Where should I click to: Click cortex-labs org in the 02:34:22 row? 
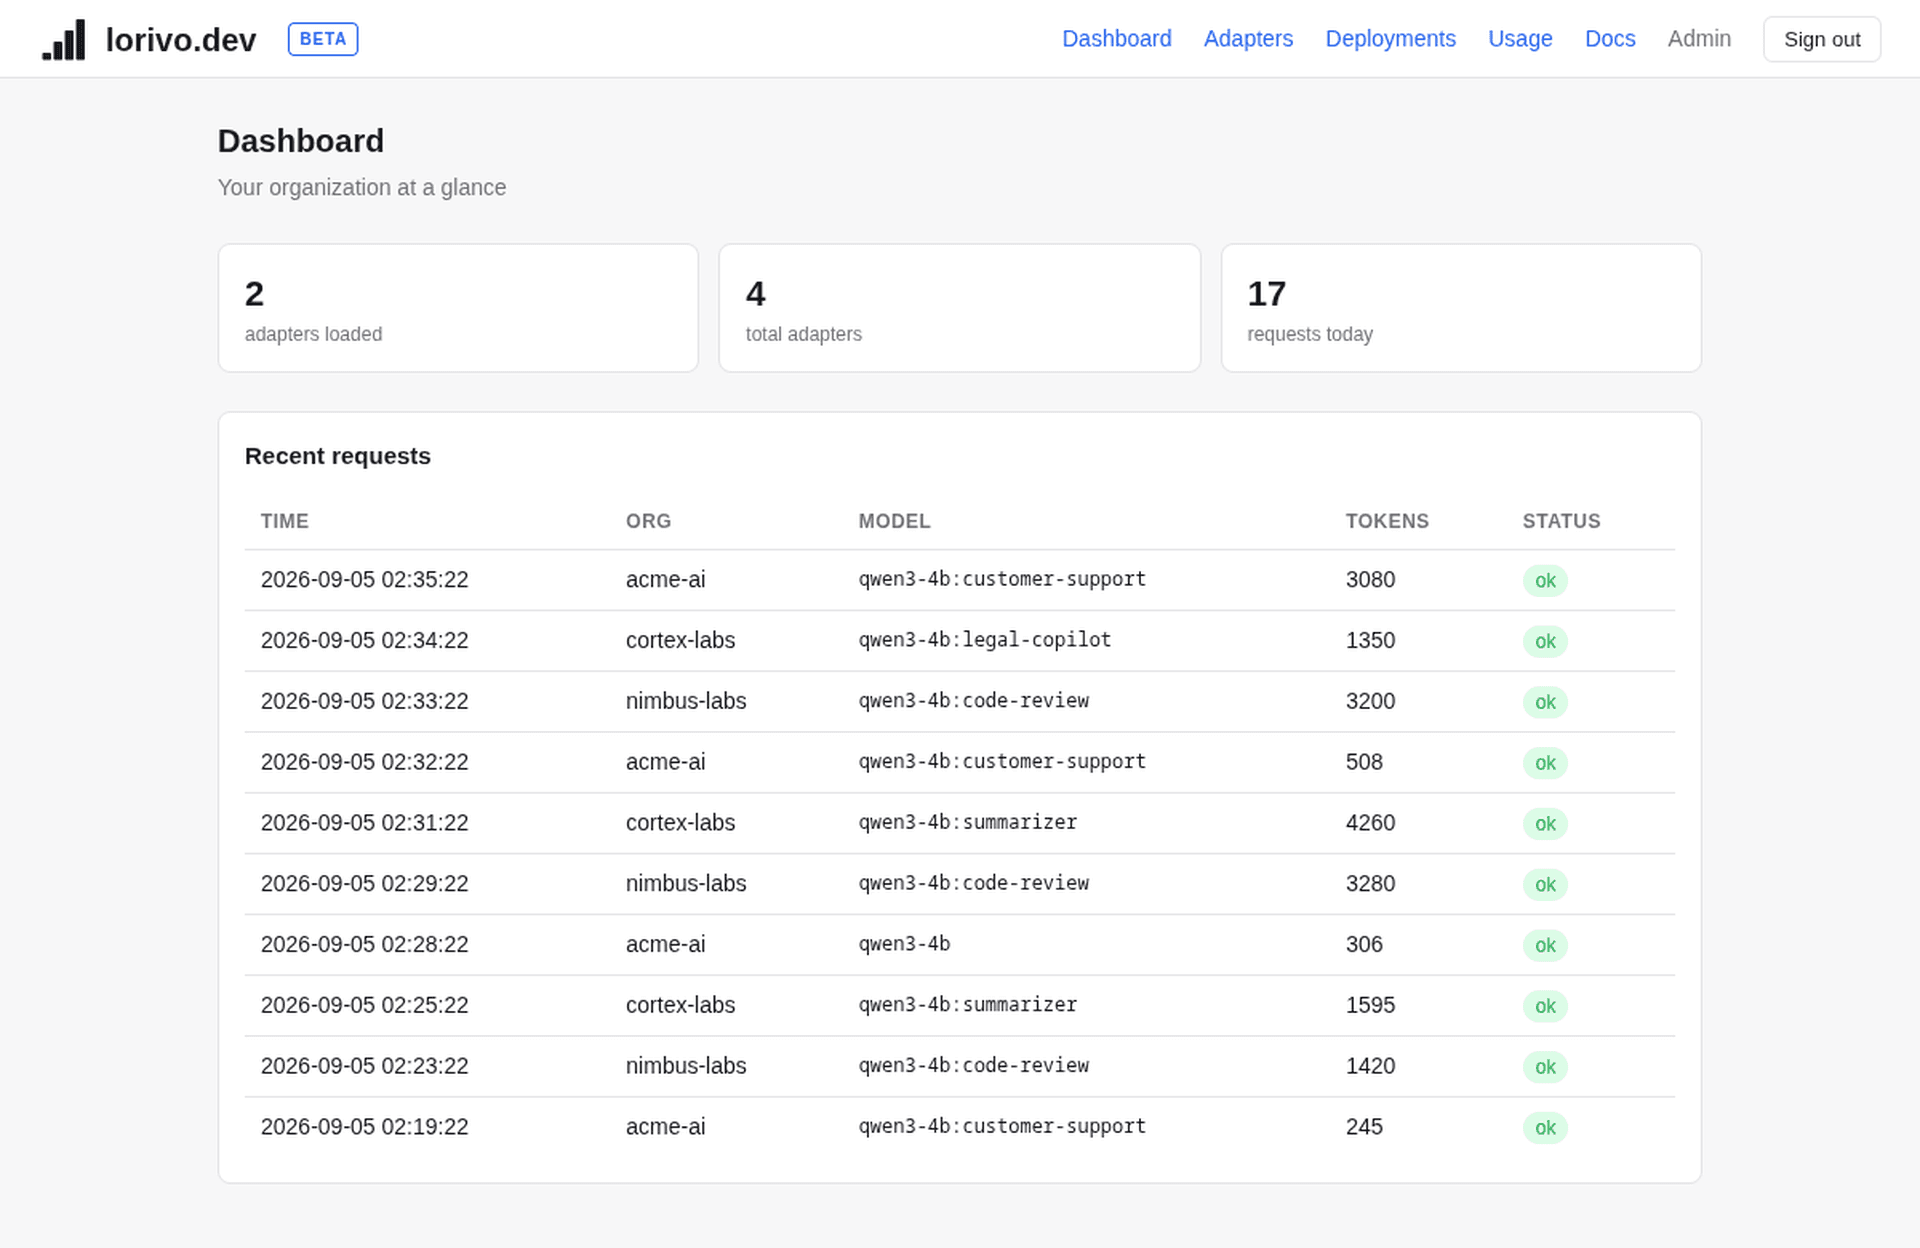680,641
